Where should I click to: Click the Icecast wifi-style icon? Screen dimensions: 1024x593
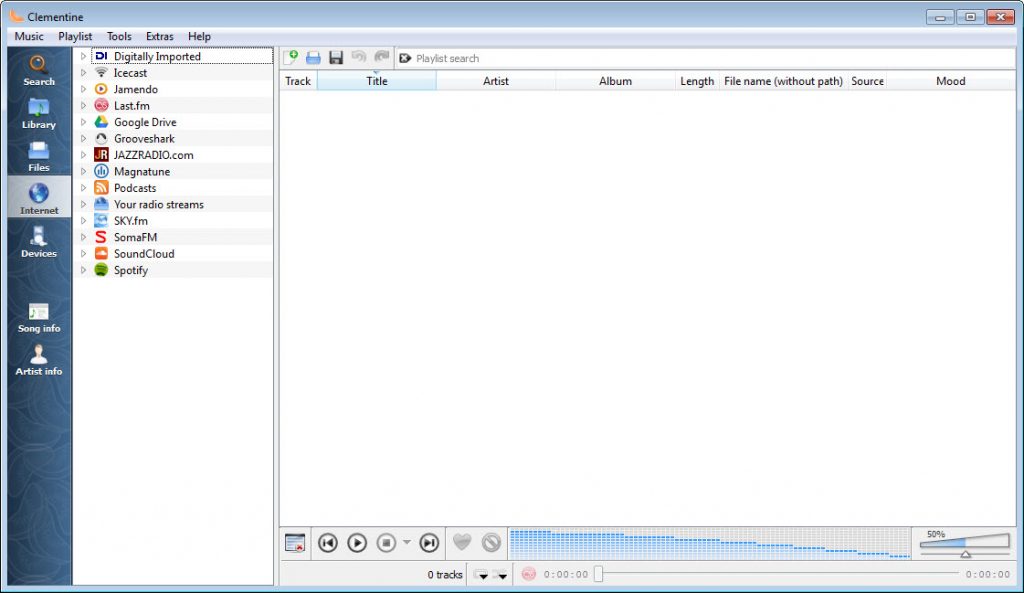pyautogui.click(x=101, y=72)
